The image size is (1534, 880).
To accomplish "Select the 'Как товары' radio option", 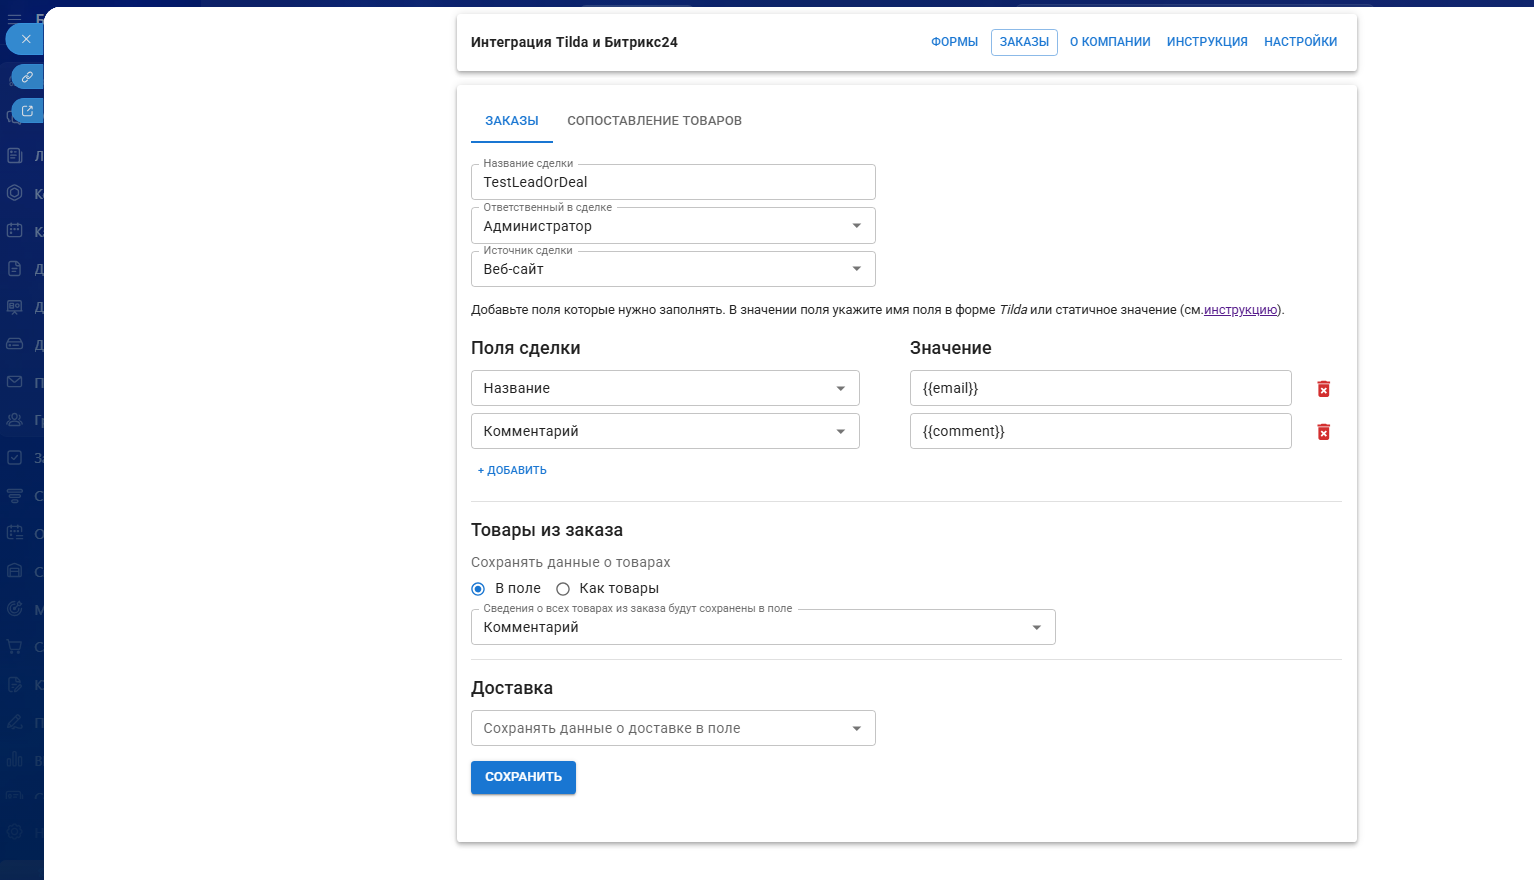I will tap(563, 589).
